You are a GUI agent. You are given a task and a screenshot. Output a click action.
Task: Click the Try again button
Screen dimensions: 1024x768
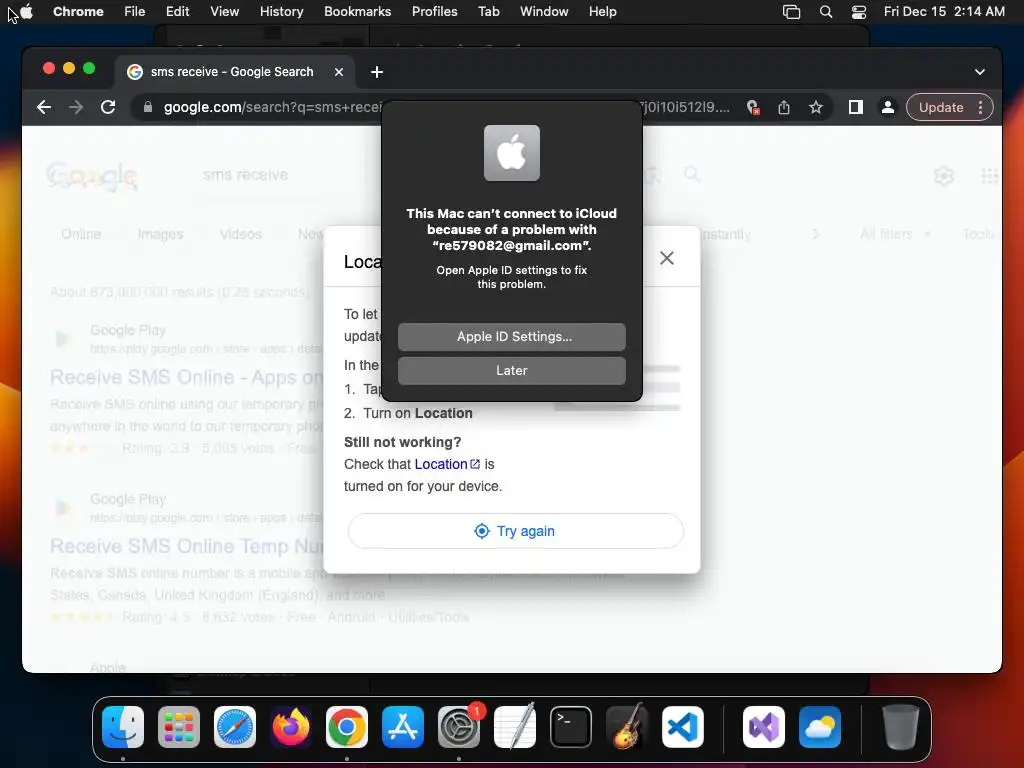(x=515, y=531)
